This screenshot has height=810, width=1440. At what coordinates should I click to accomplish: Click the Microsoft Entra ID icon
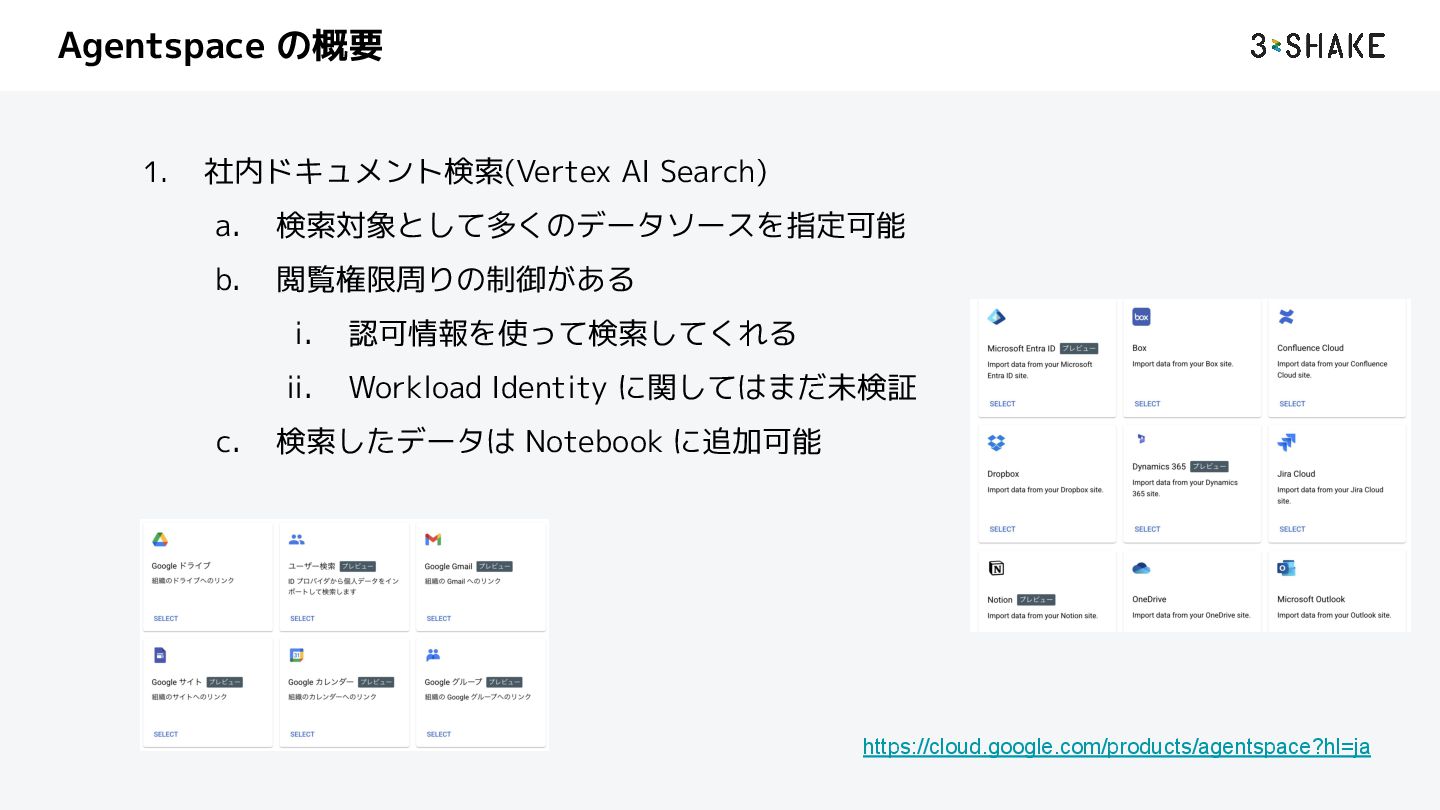pos(996,318)
